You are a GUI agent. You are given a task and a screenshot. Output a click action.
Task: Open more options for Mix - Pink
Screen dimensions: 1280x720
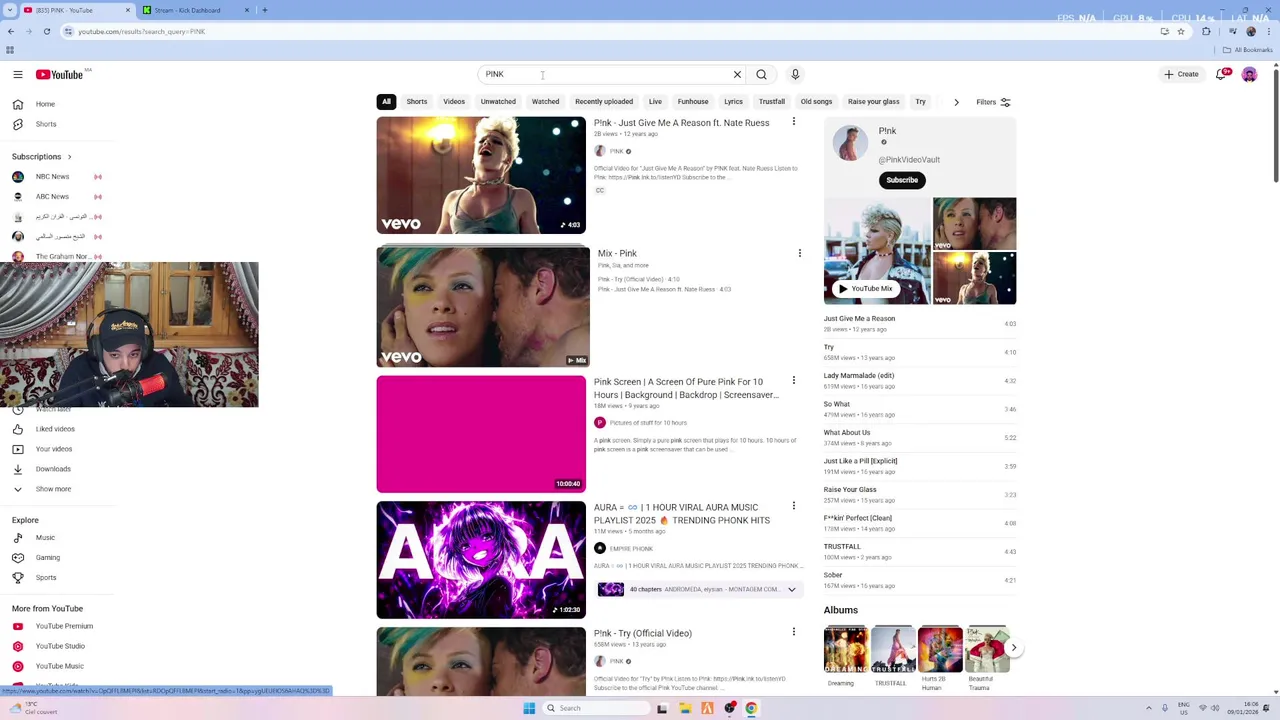click(799, 253)
